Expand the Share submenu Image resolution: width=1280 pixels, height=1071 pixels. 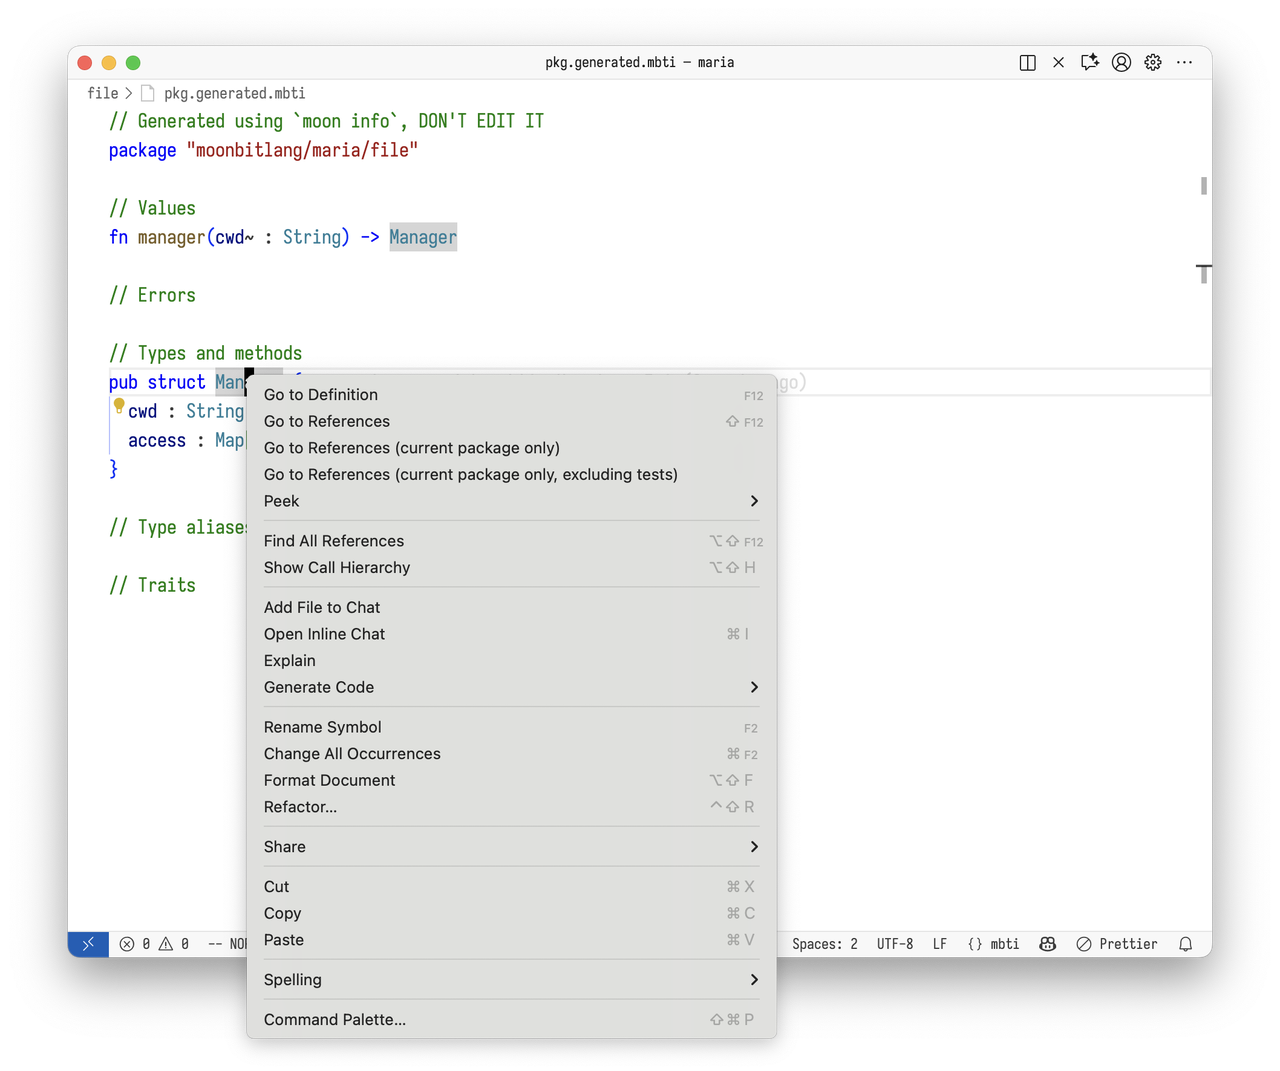click(511, 847)
